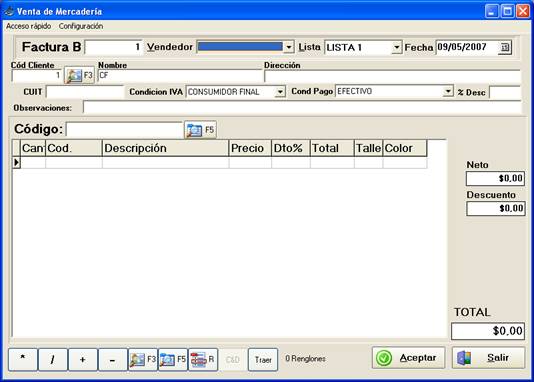Click the Neto amount field

pyautogui.click(x=495, y=178)
